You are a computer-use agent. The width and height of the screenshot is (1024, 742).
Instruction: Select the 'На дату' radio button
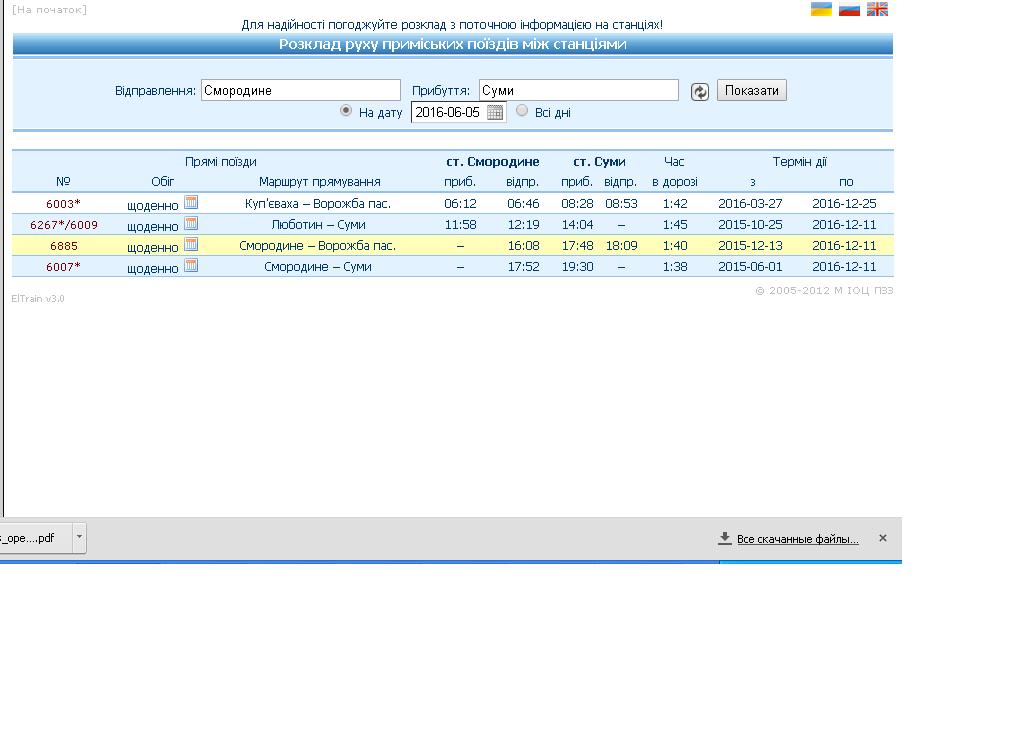click(x=346, y=111)
